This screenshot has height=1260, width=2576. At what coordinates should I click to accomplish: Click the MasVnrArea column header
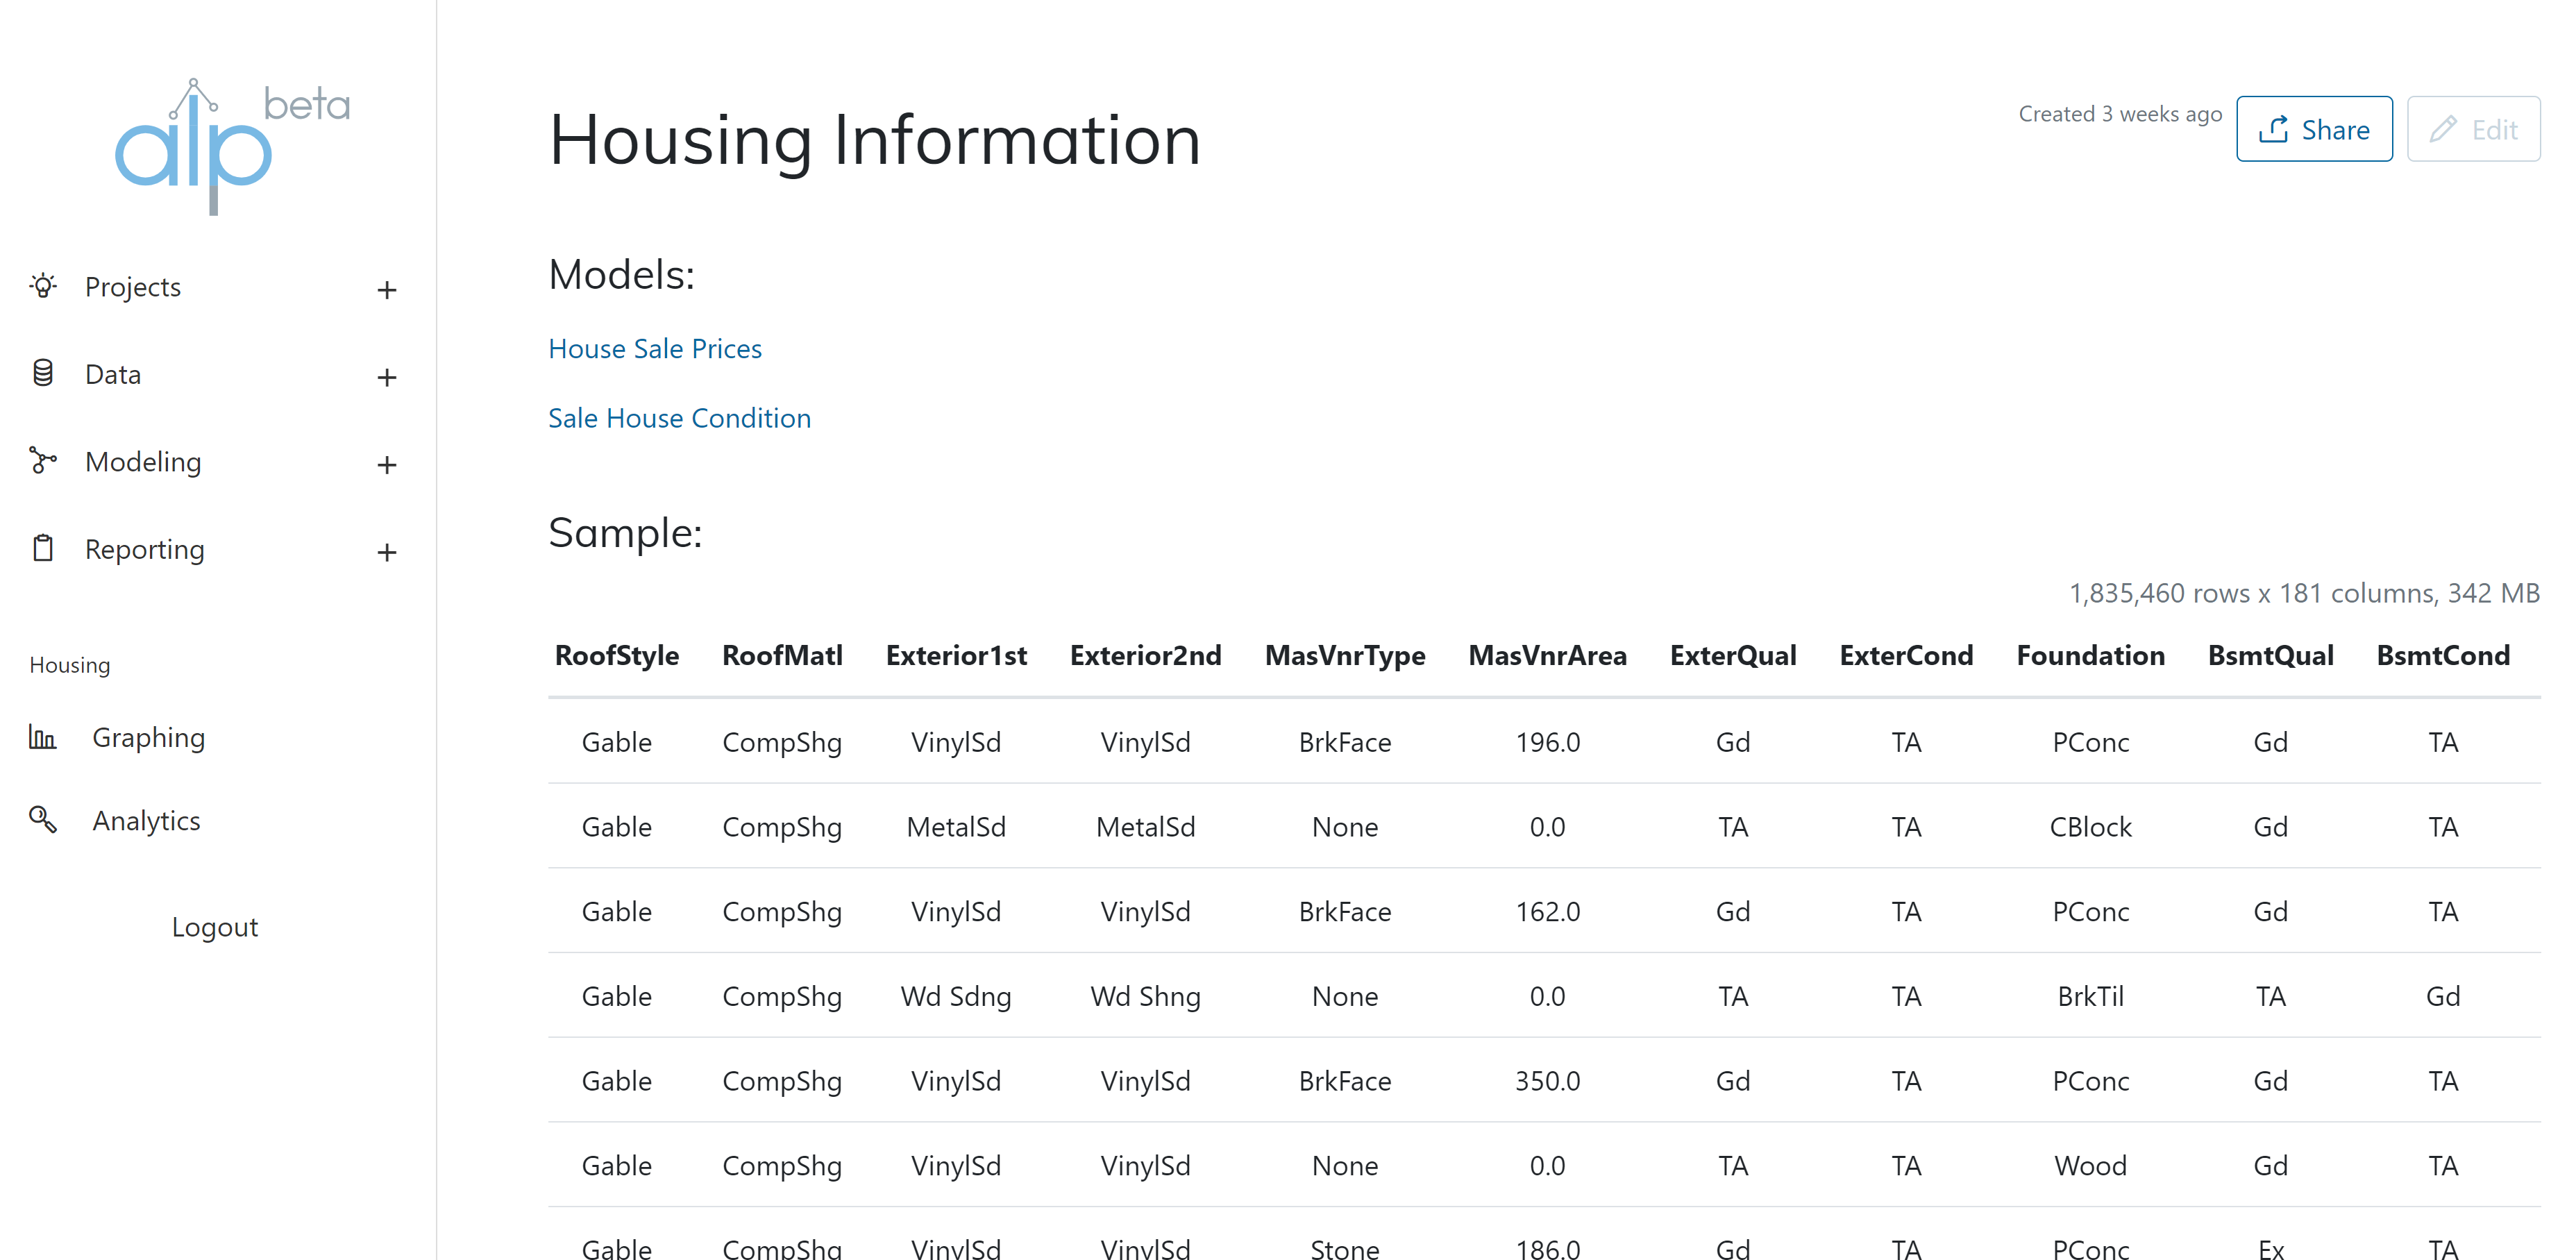1546,655
